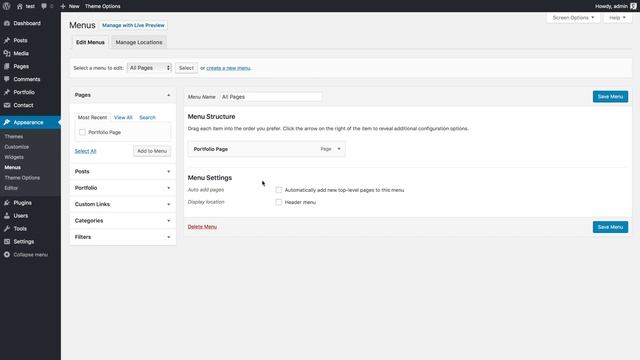
Task: Click the Contact envelope icon in sidebar
Action: [7, 105]
